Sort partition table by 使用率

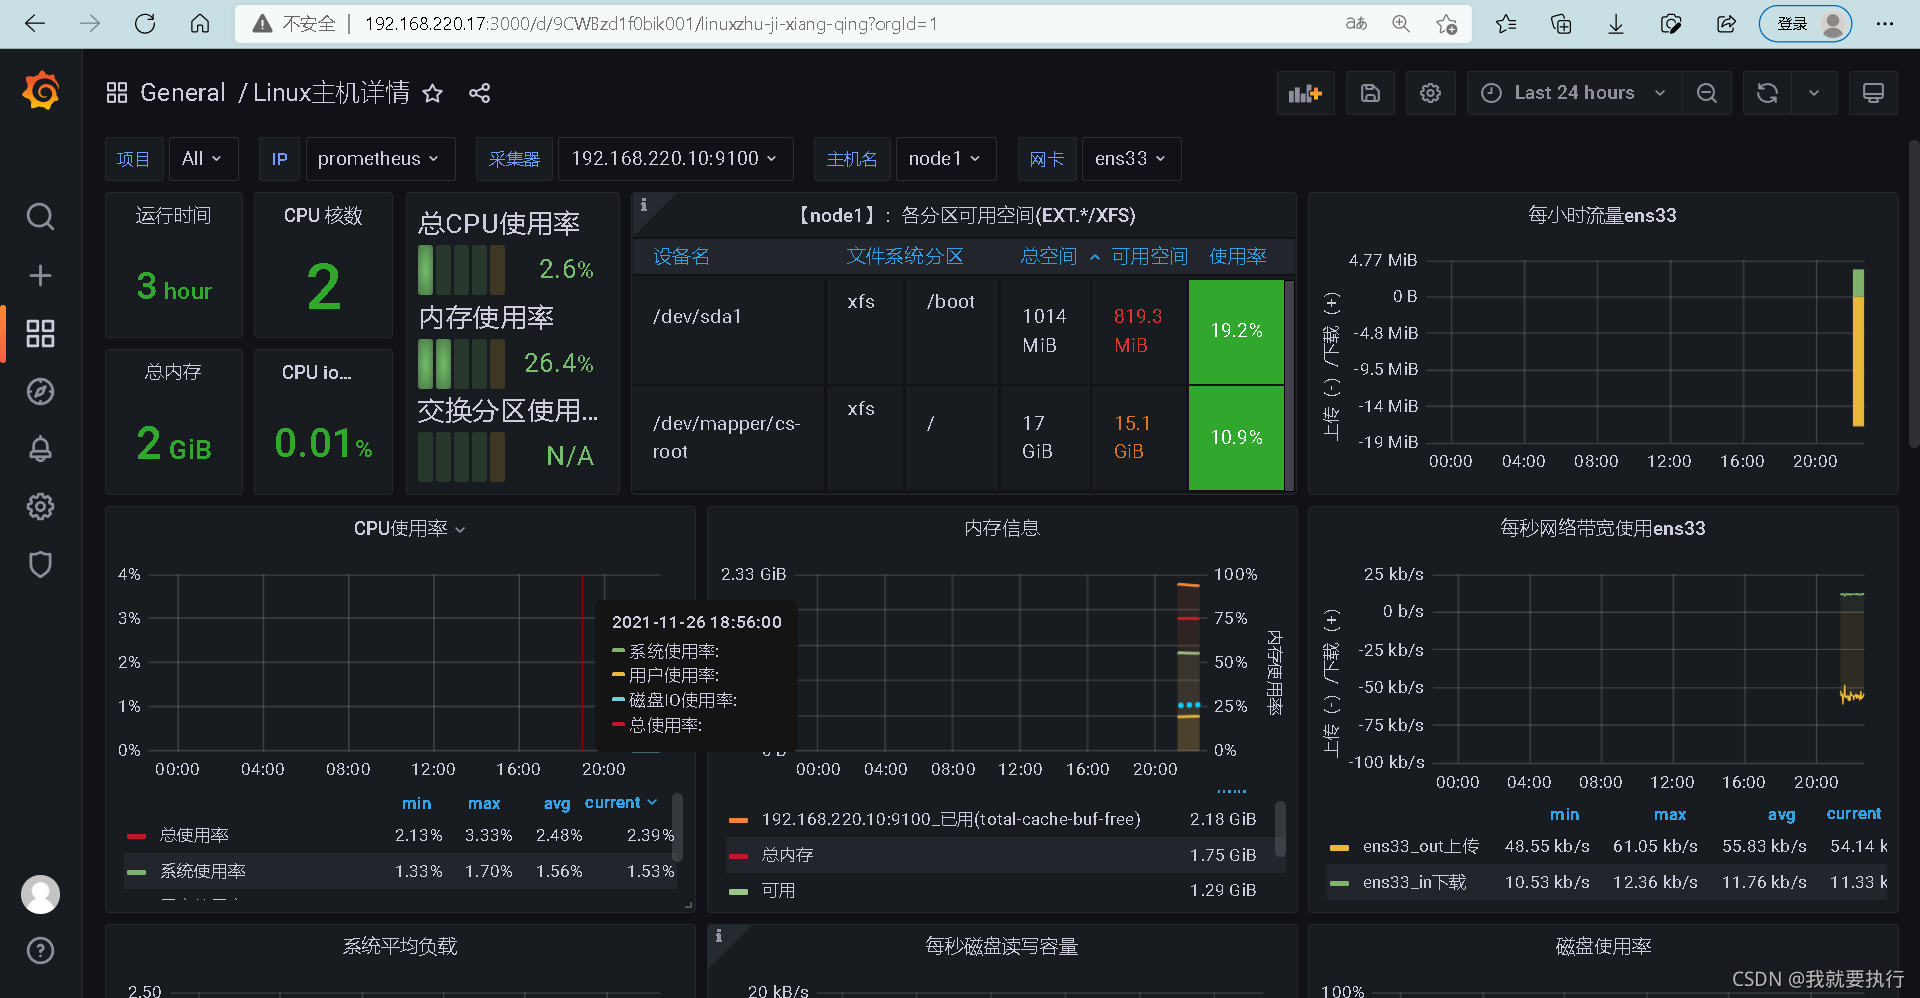coord(1238,257)
